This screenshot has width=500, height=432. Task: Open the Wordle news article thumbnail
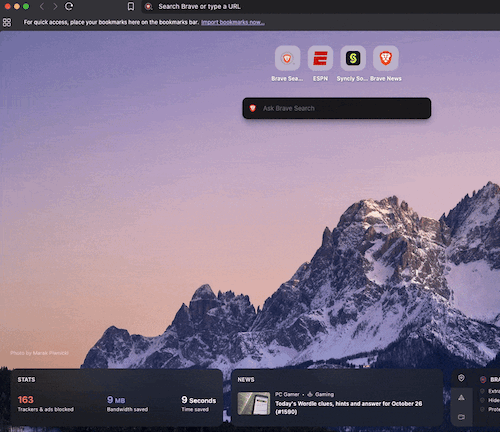click(x=254, y=403)
